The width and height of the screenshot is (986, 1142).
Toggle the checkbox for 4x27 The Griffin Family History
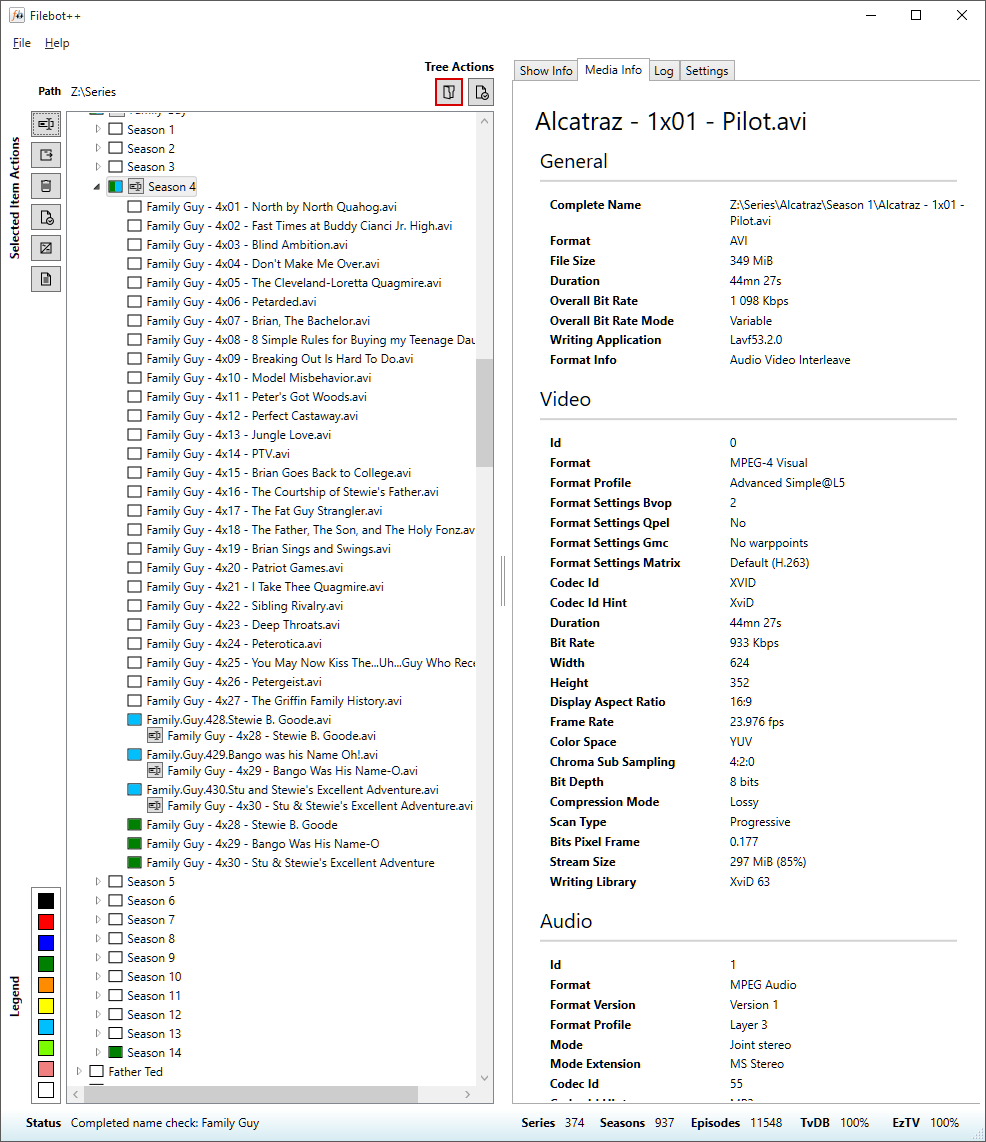pos(135,701)
